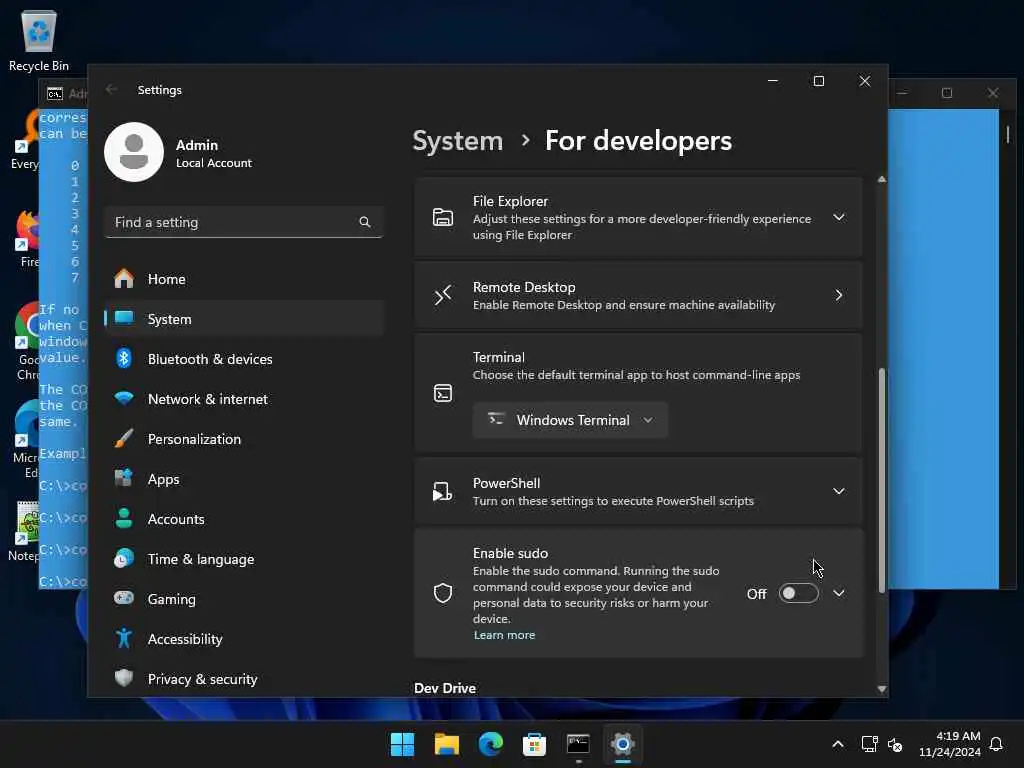Open Accessibility settings
Viewport: 1024px width, 768px height.
(244, 639)
